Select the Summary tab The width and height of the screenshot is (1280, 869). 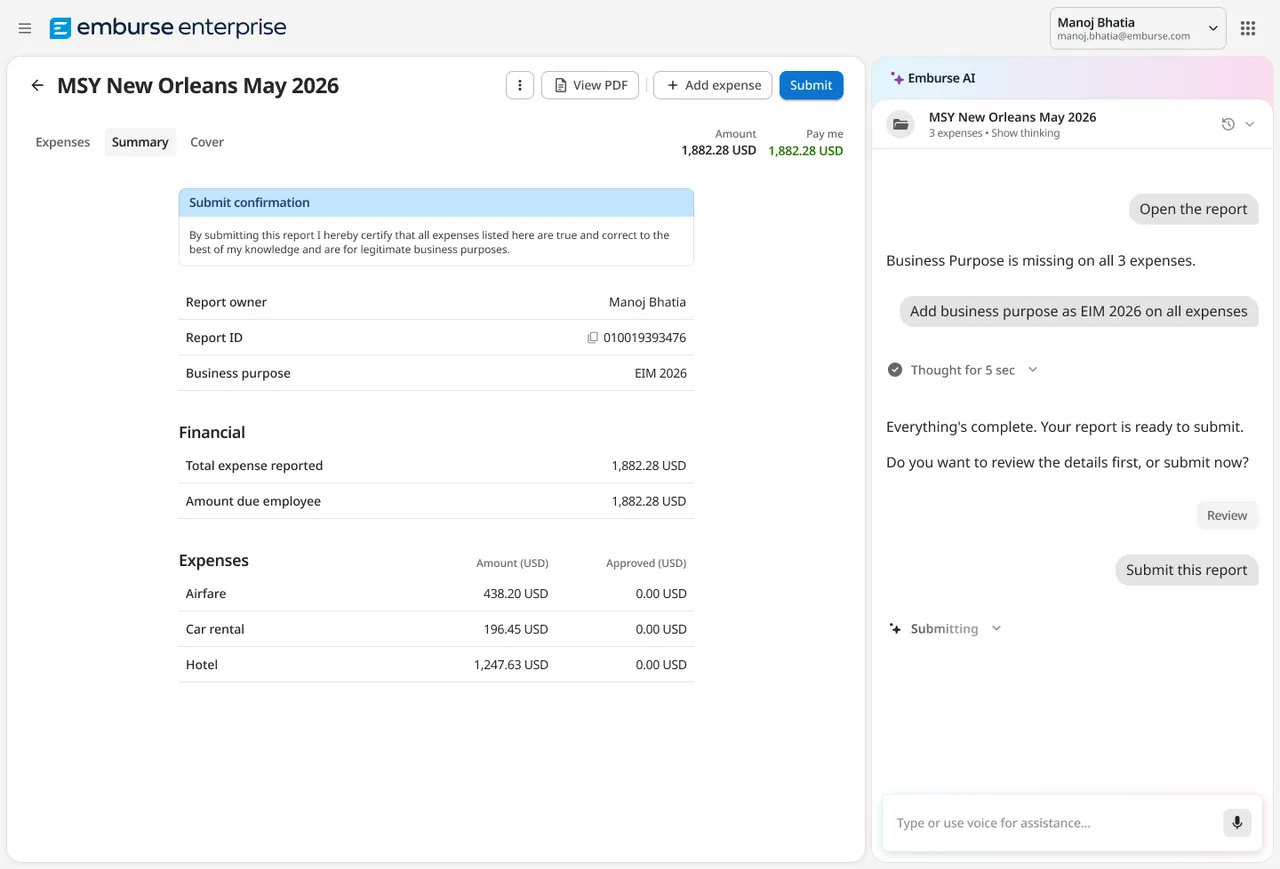[x=140, y=142]
